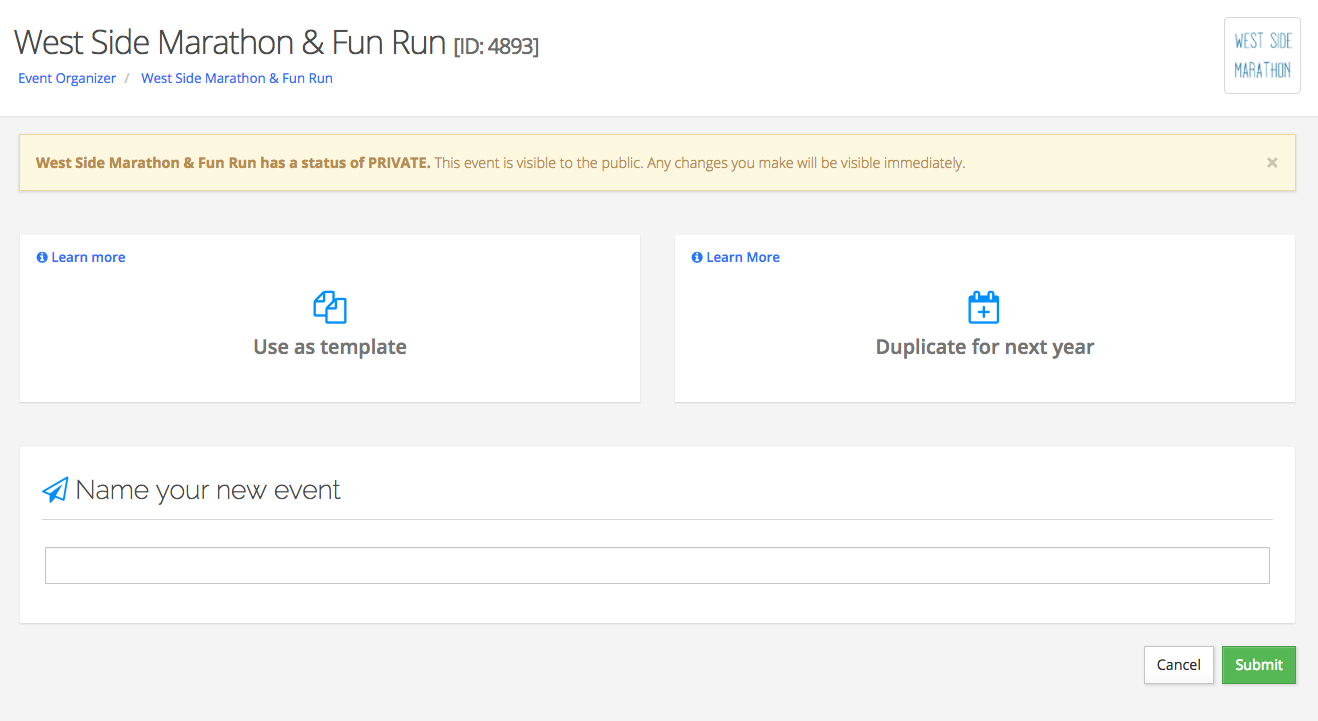
Task: Select the Use as template option
Action: [330, 319]
